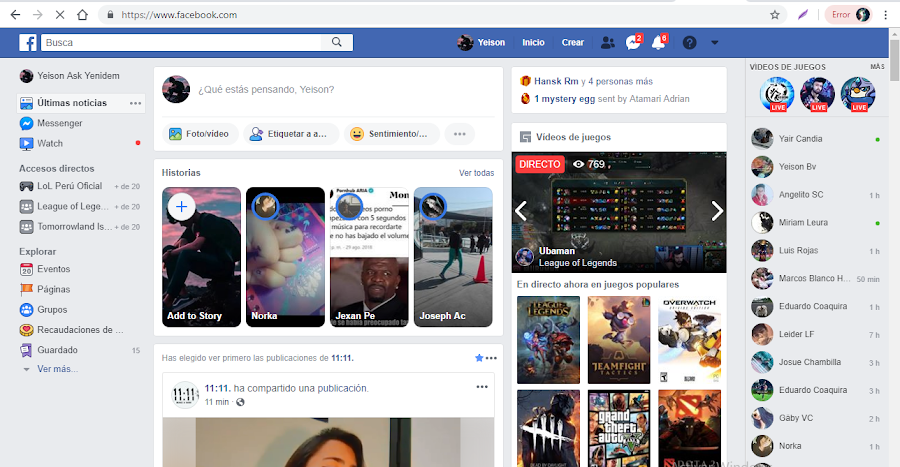Image resolution: width=900 pixels, height=467 pixels.
Task: Click Crear in top bar
Action: tap(572, 42)
